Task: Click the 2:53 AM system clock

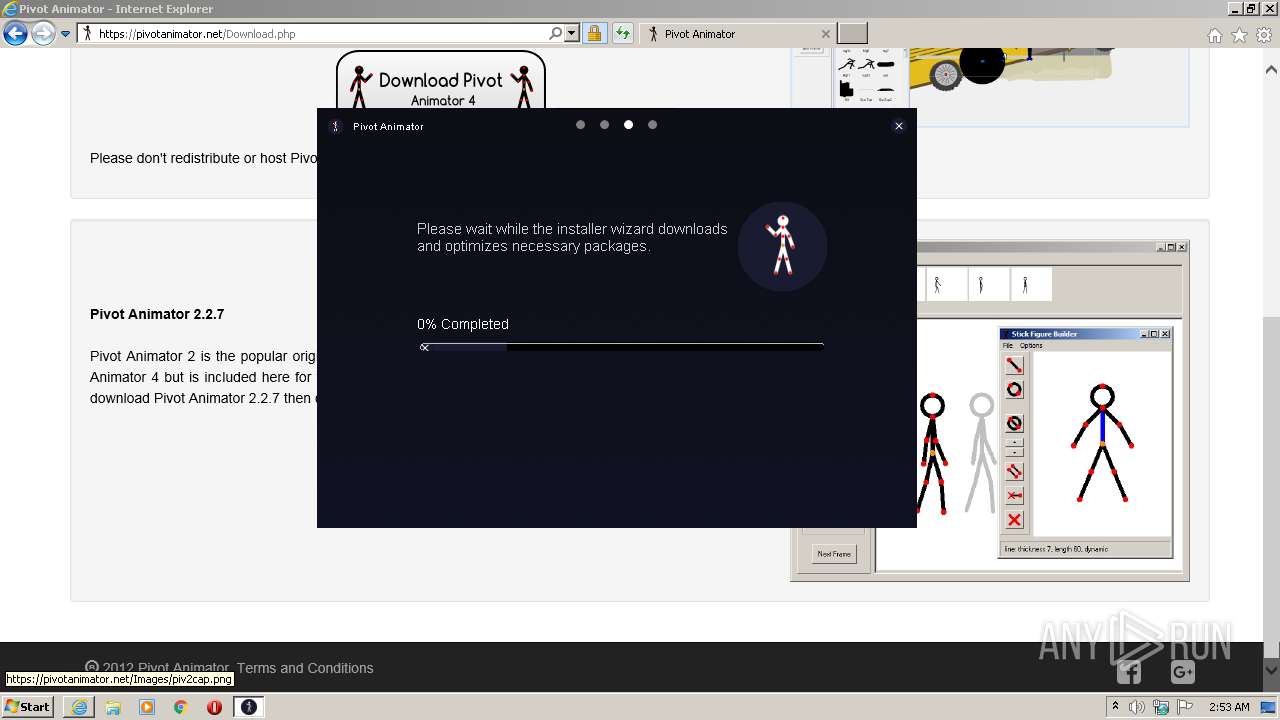Action: click(1229, 707)
